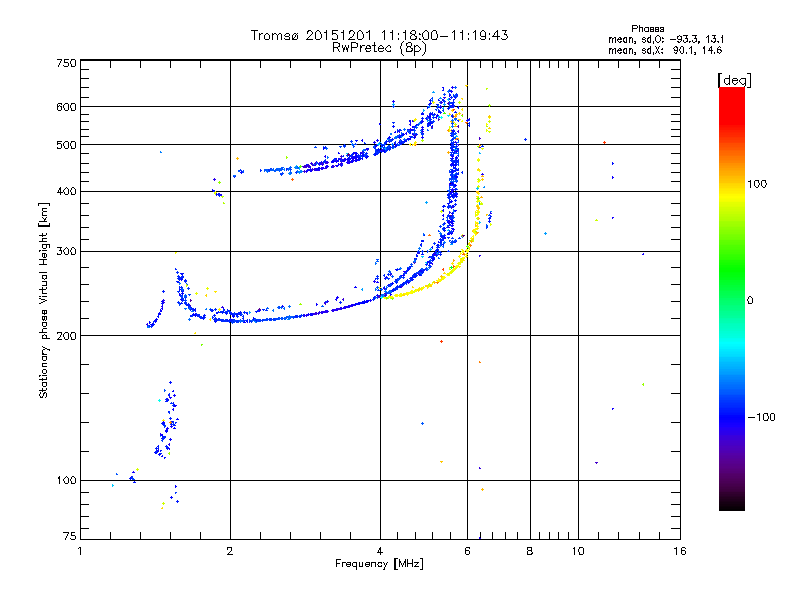Click the x-axis tick label '10'
The width and height of the screenshot is (800, 600).
pos(578,551)
